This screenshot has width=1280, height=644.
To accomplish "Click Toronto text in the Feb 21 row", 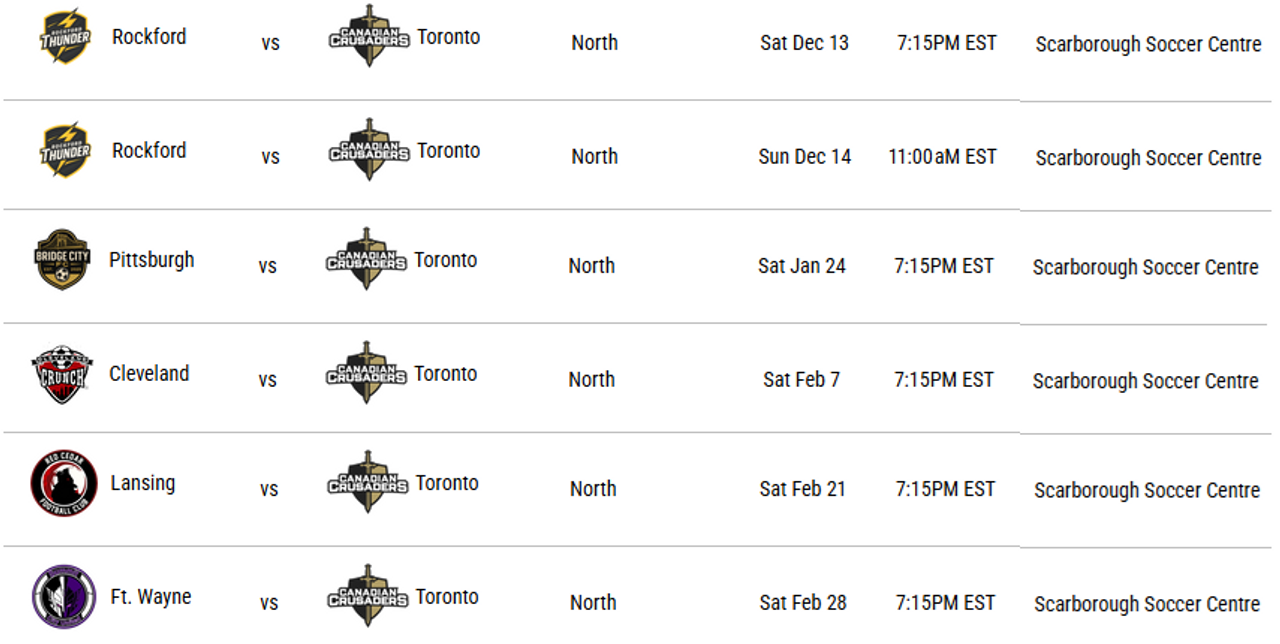I will click(x=447, y=483).
